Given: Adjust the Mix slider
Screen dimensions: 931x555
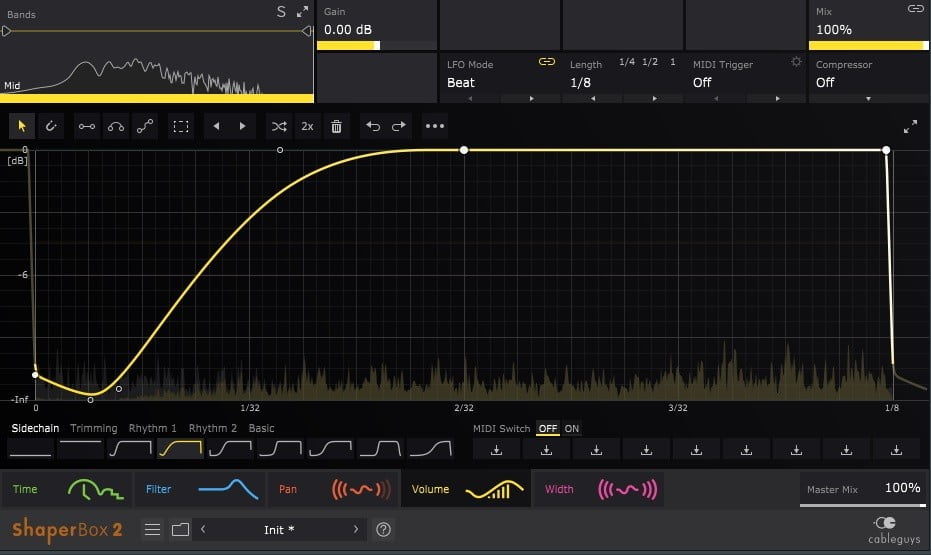Looking at the screenshot, I should click(868, 46).
